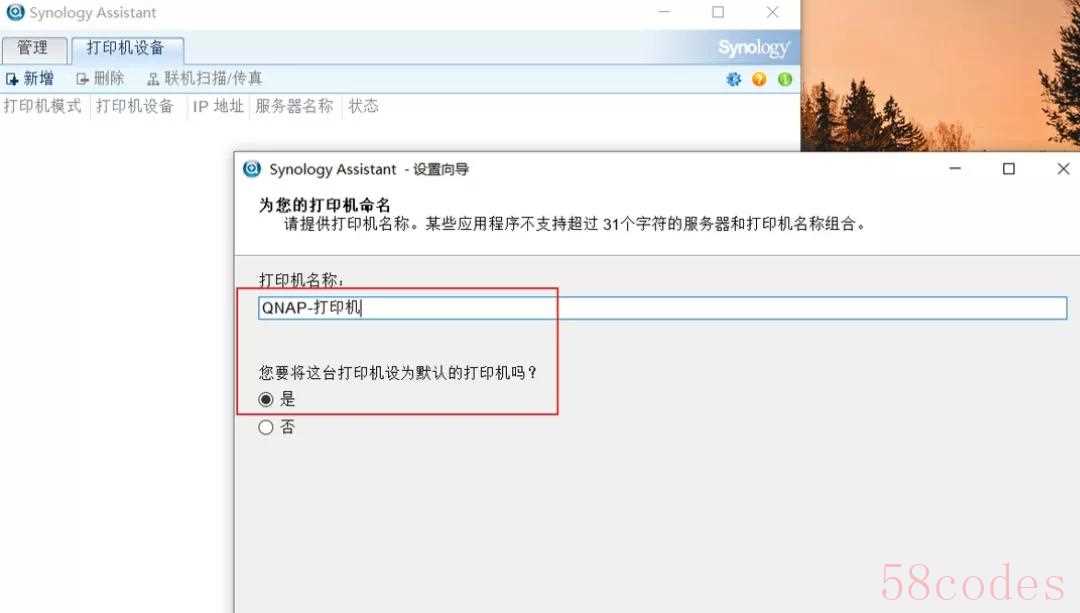Image resolution: width=1080 pixels, height=613 pixels.
Task: Click the IP 地址 column header
Action: click(218, 106)
